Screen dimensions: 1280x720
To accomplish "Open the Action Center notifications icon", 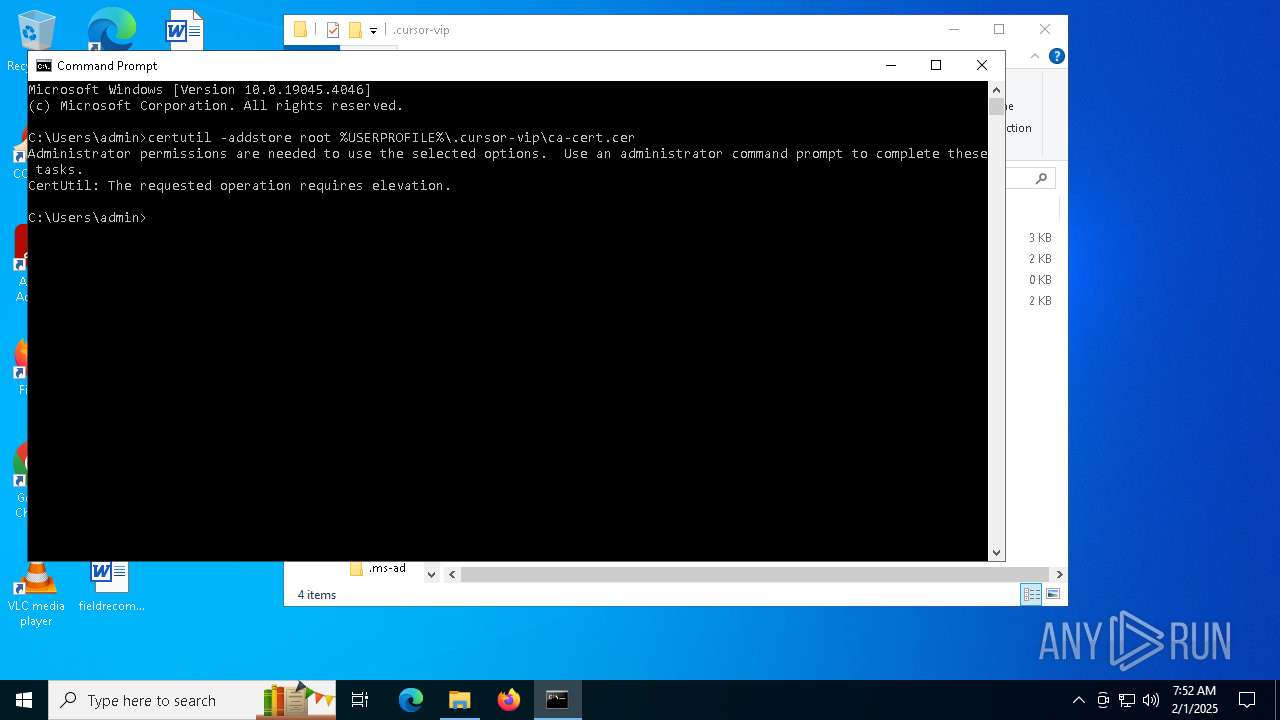I will pyautogui.click(x=1247, y=700).
